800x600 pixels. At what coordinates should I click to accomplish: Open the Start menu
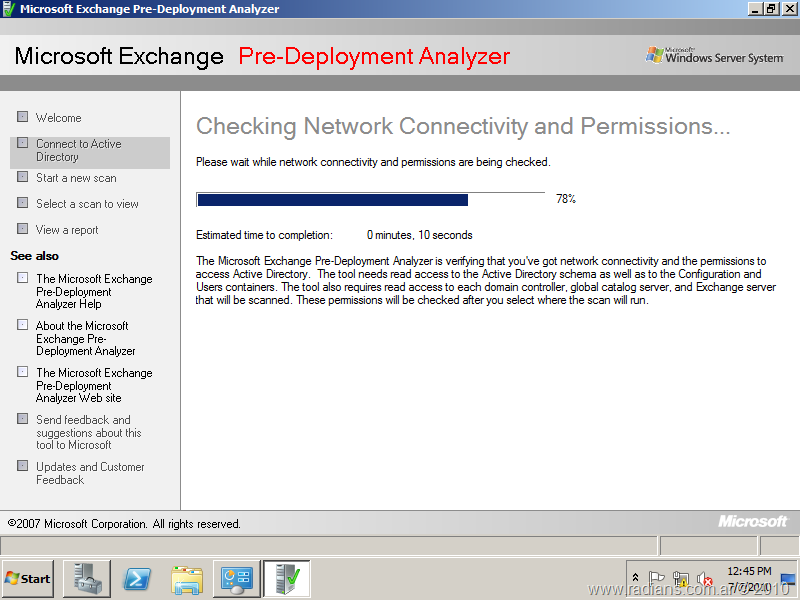(x=28, y=579)
